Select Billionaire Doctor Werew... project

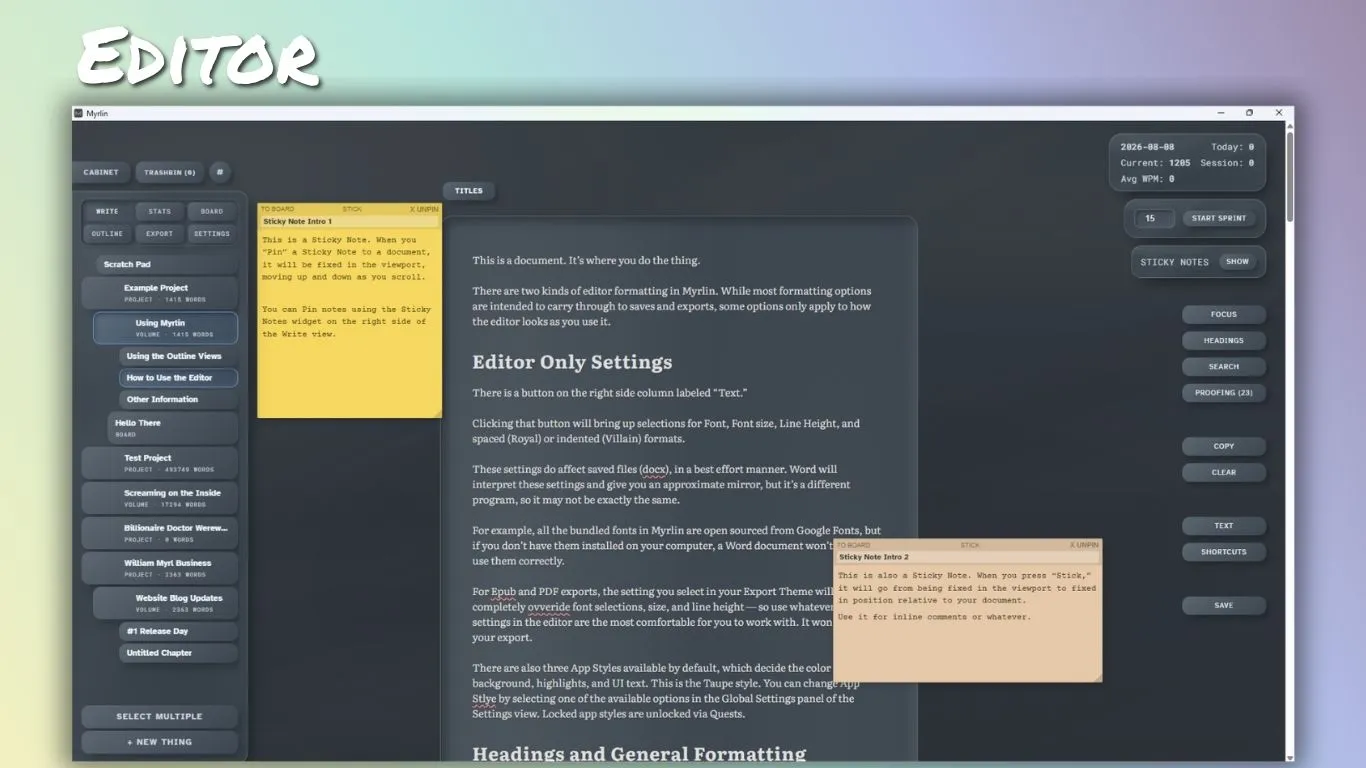click(x=160, y=533)
